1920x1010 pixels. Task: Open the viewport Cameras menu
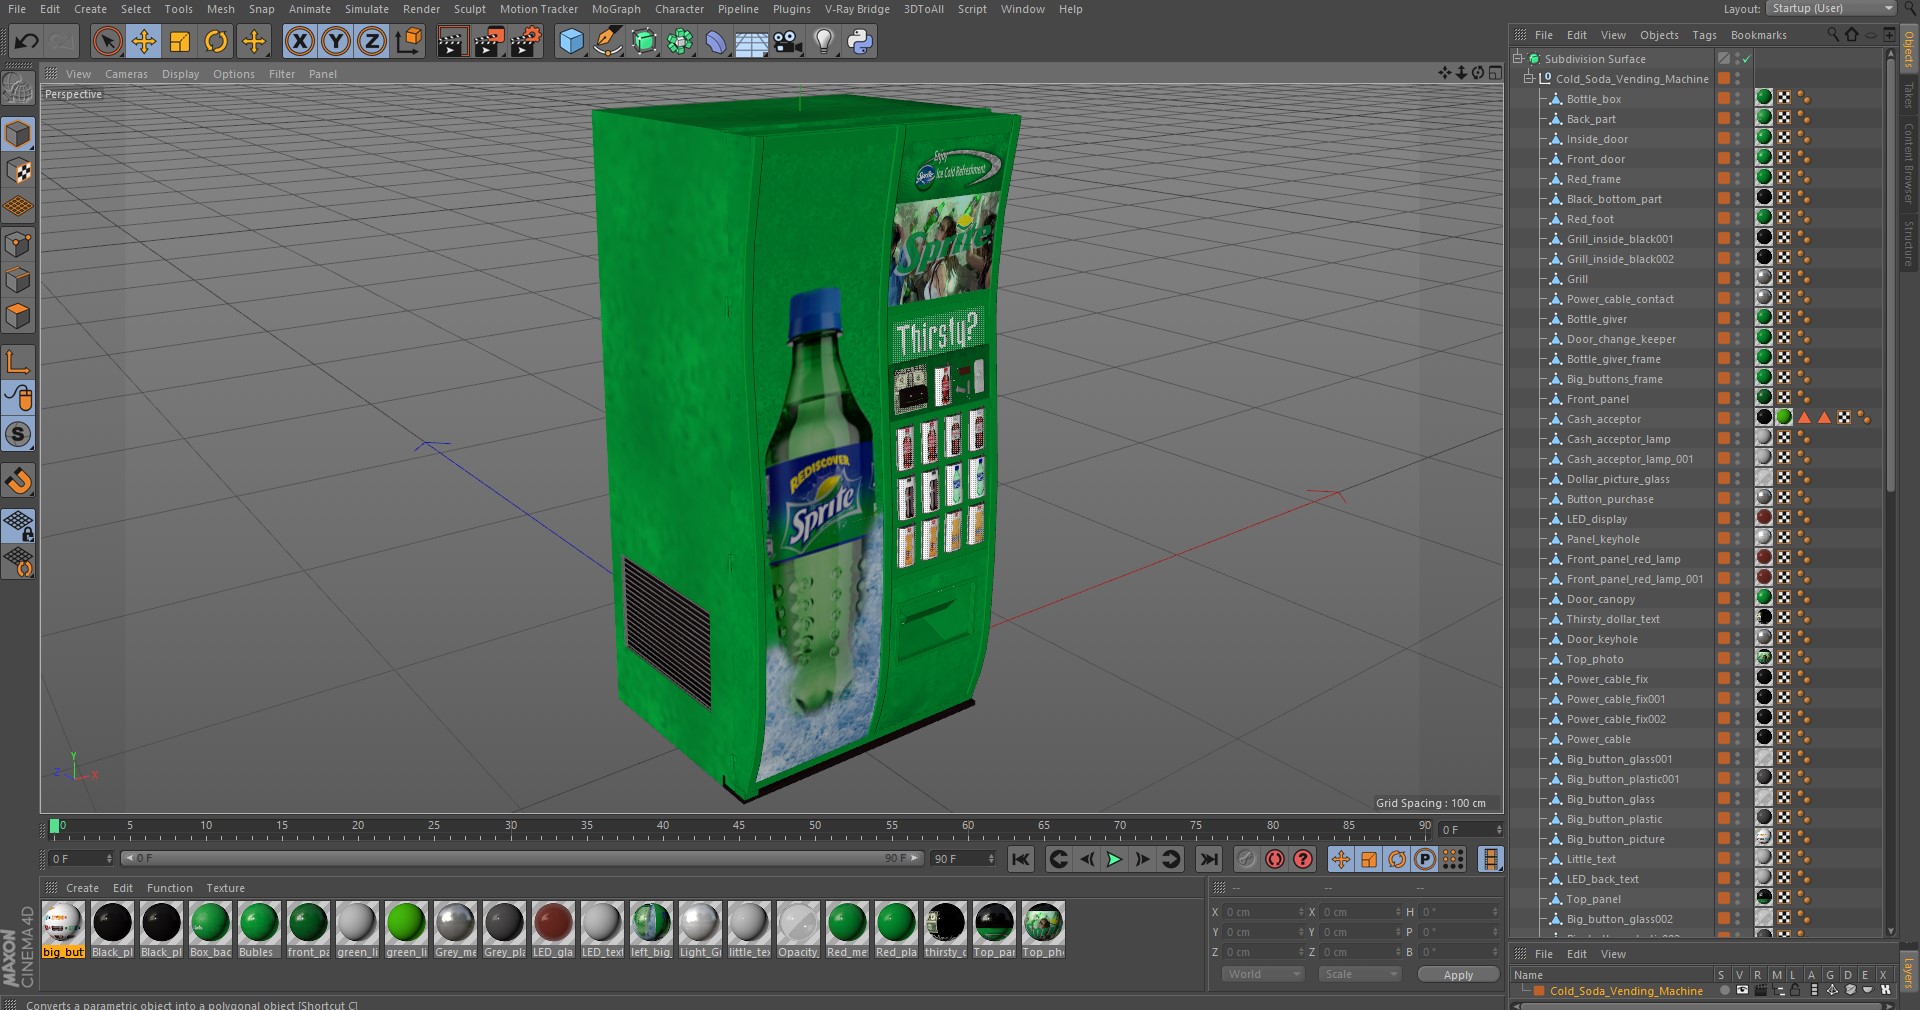(x=126, y=74)
